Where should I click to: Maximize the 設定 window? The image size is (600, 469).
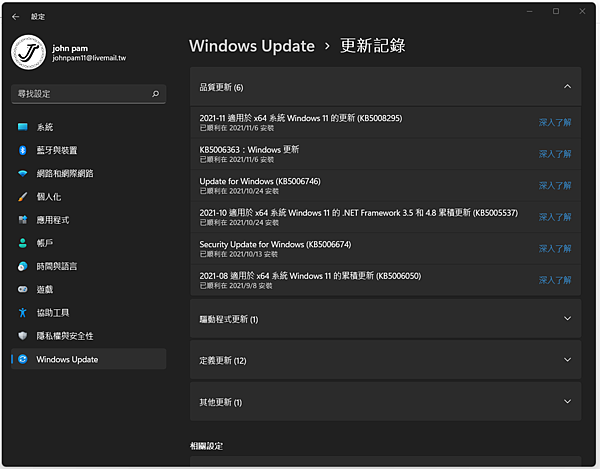(556, 11)
